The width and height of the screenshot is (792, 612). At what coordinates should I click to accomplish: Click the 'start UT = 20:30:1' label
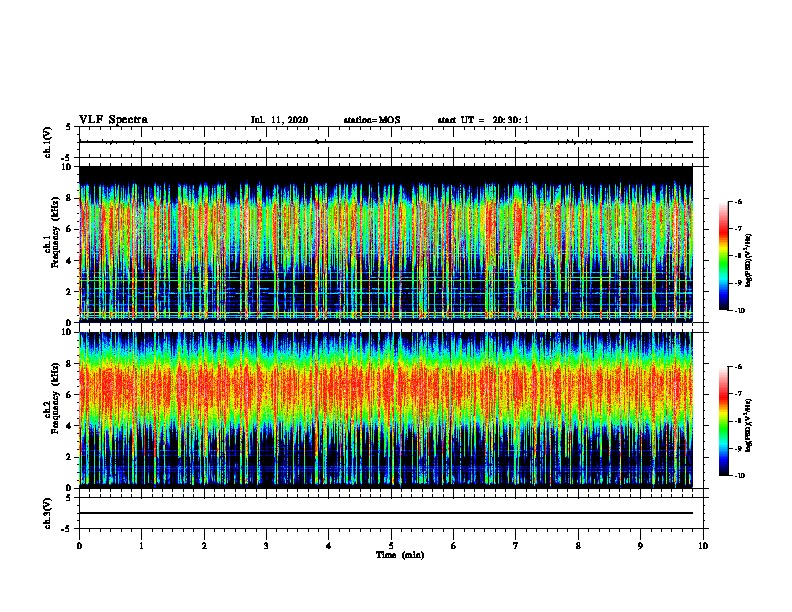tap(483, 120)
